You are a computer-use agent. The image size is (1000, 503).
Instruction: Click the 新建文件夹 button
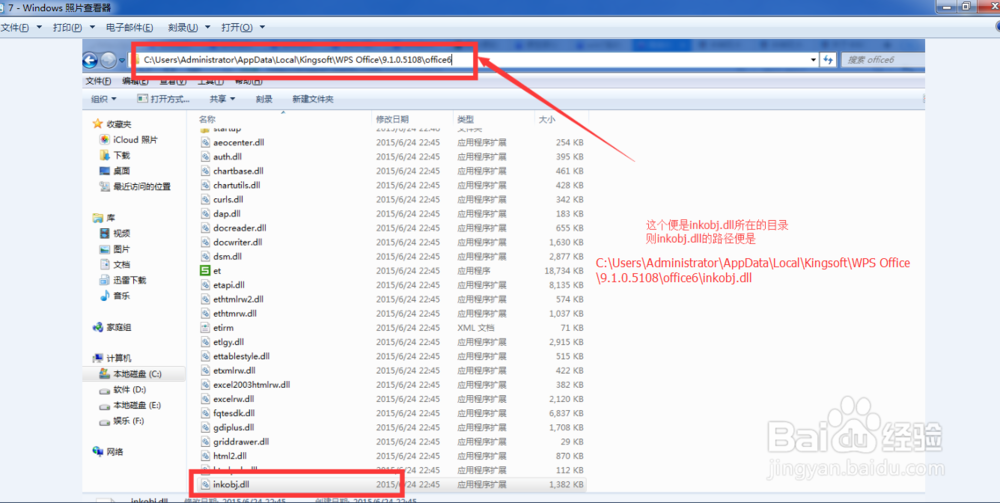[312, 99]
